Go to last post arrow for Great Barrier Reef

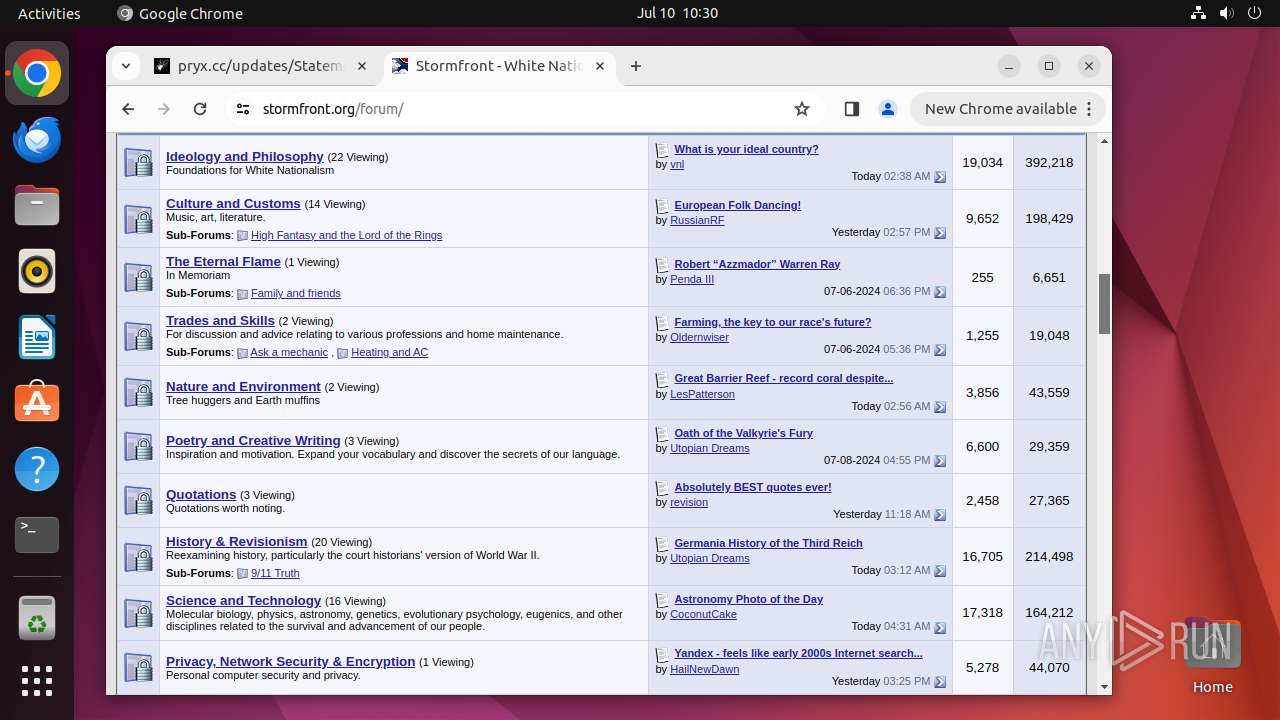pyautogui.click(x=940, y=407)
